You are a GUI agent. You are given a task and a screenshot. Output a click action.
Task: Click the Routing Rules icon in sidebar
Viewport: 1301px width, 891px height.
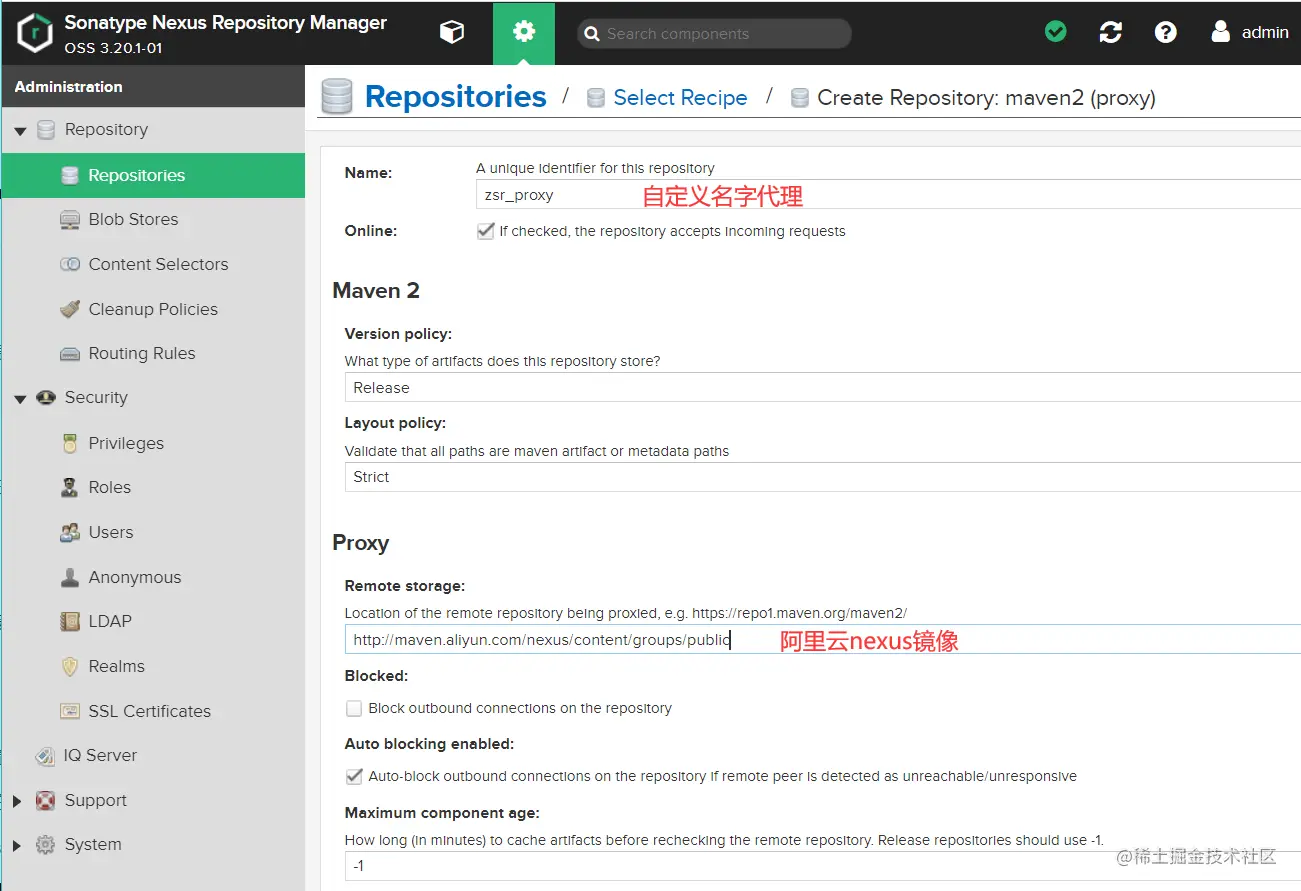(x=70, y=354)
